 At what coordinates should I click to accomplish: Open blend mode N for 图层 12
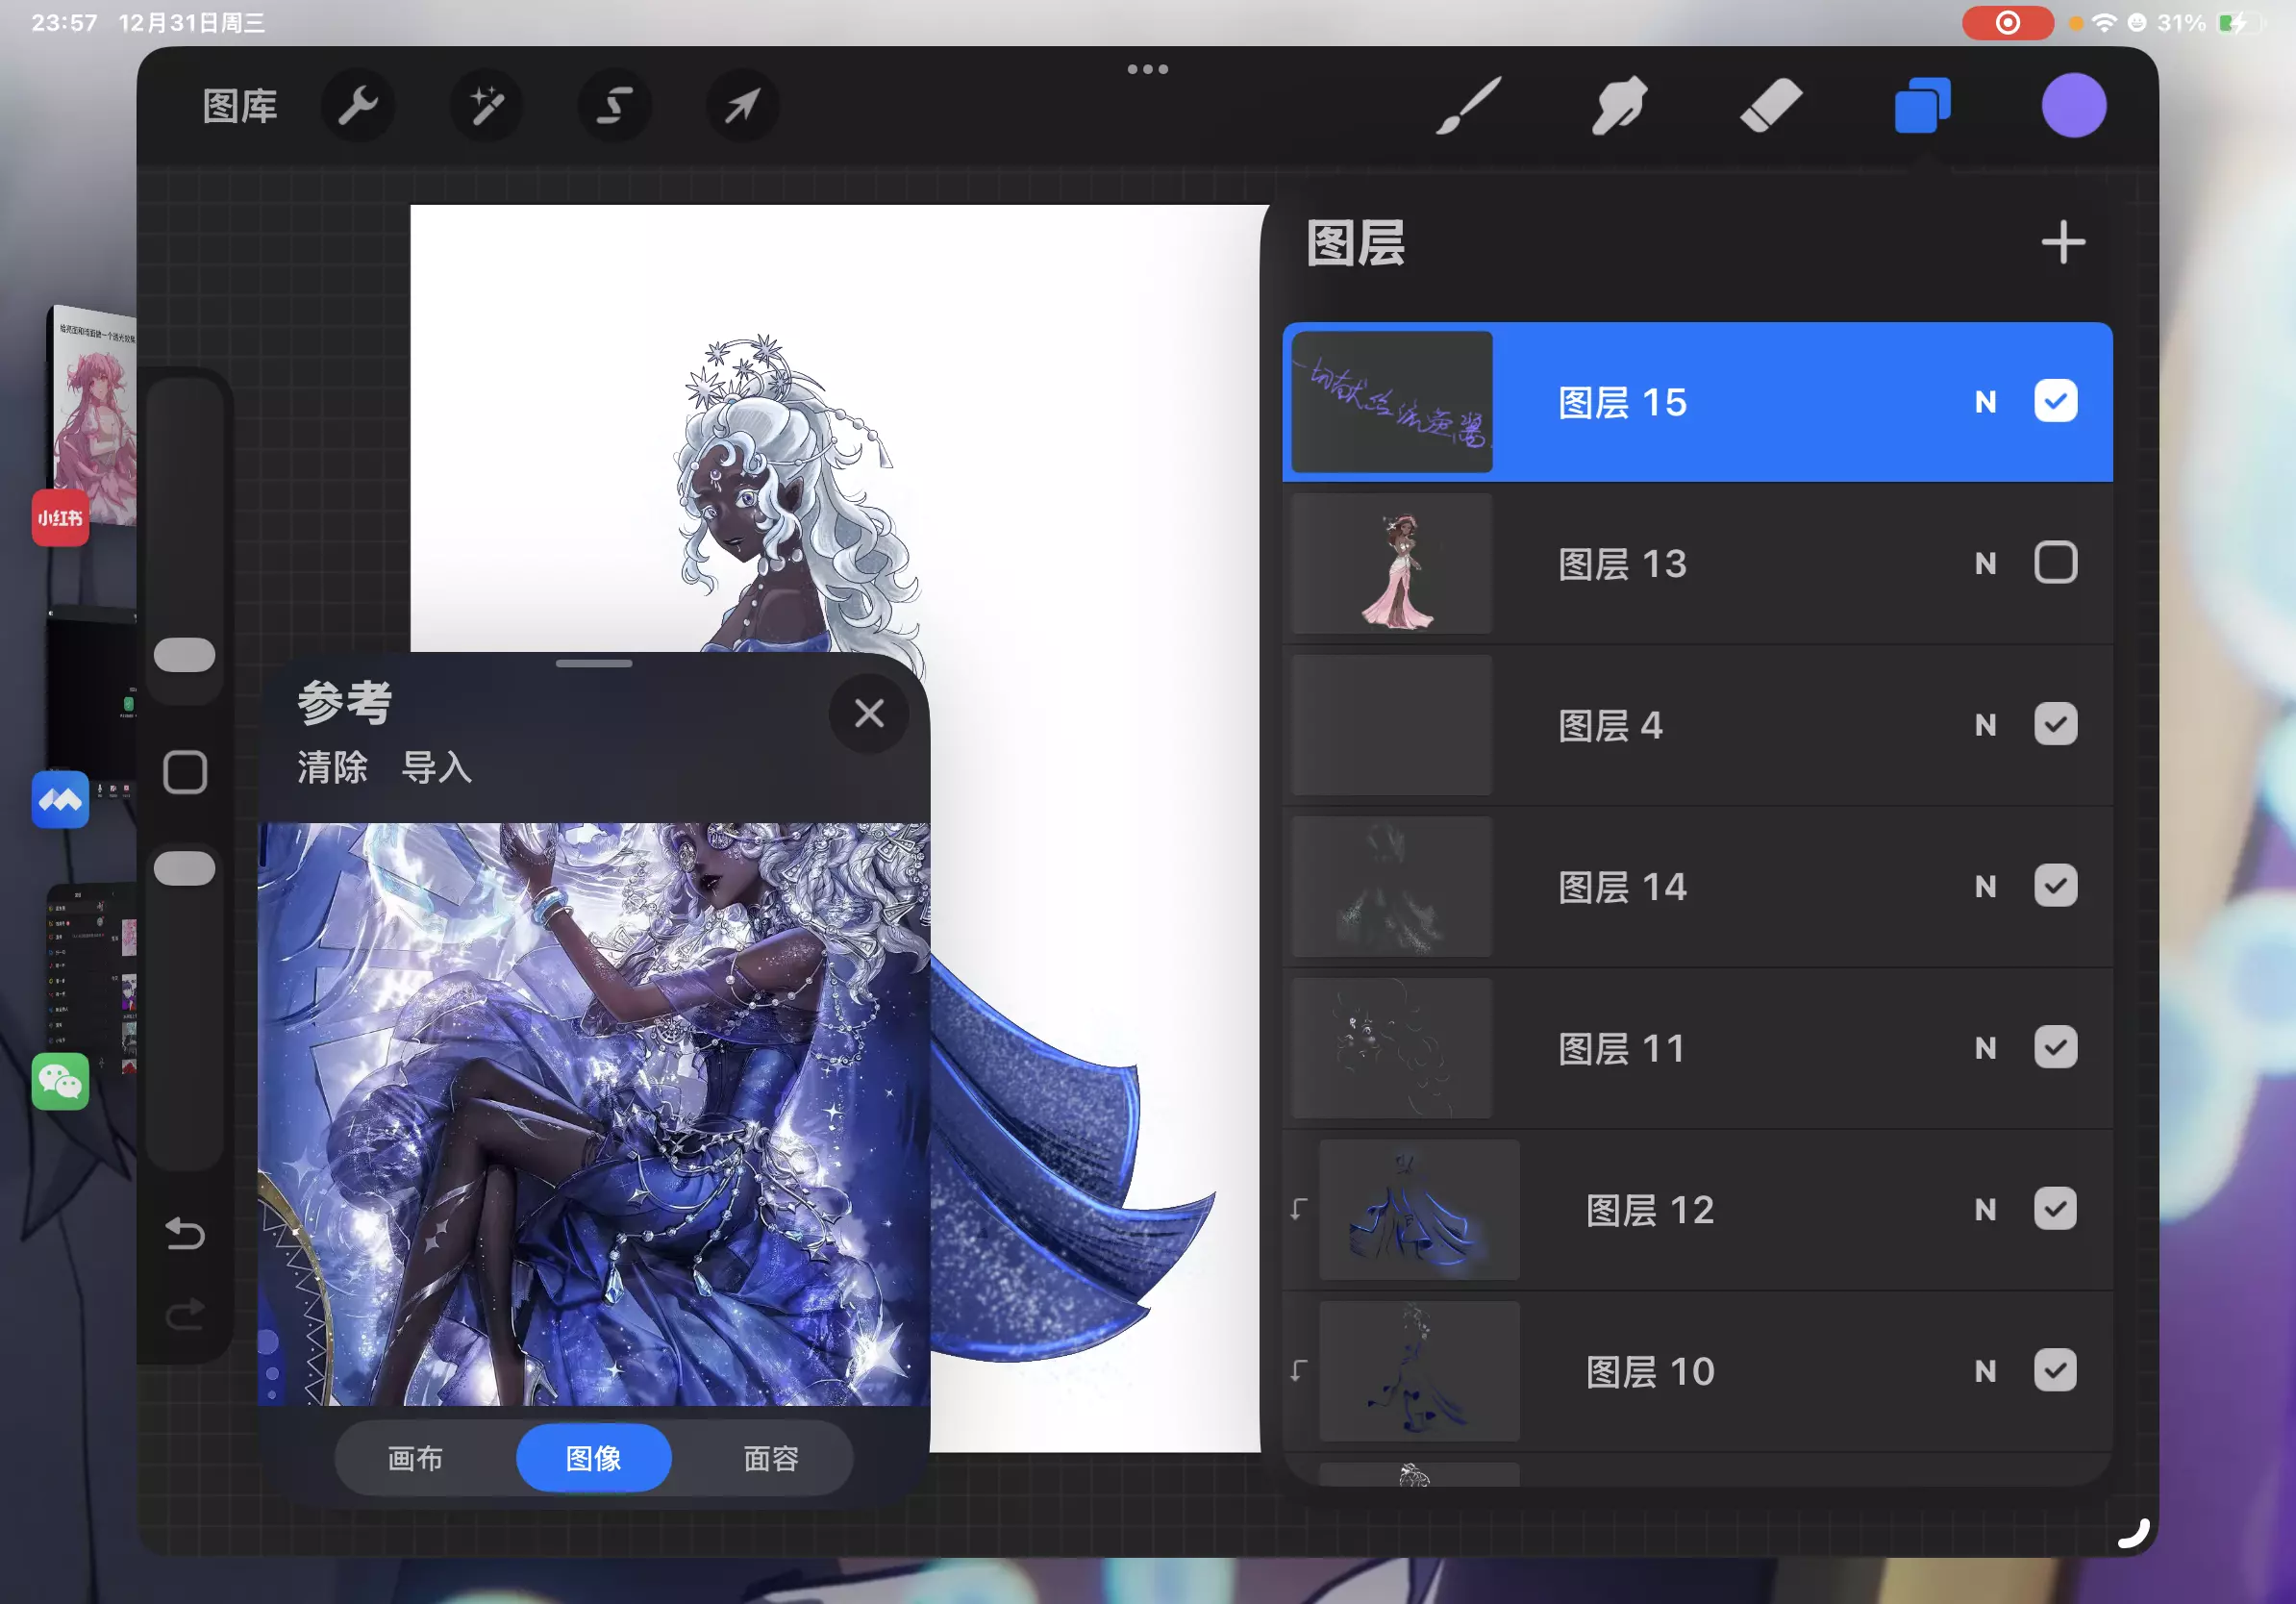coord(1985,1210)
